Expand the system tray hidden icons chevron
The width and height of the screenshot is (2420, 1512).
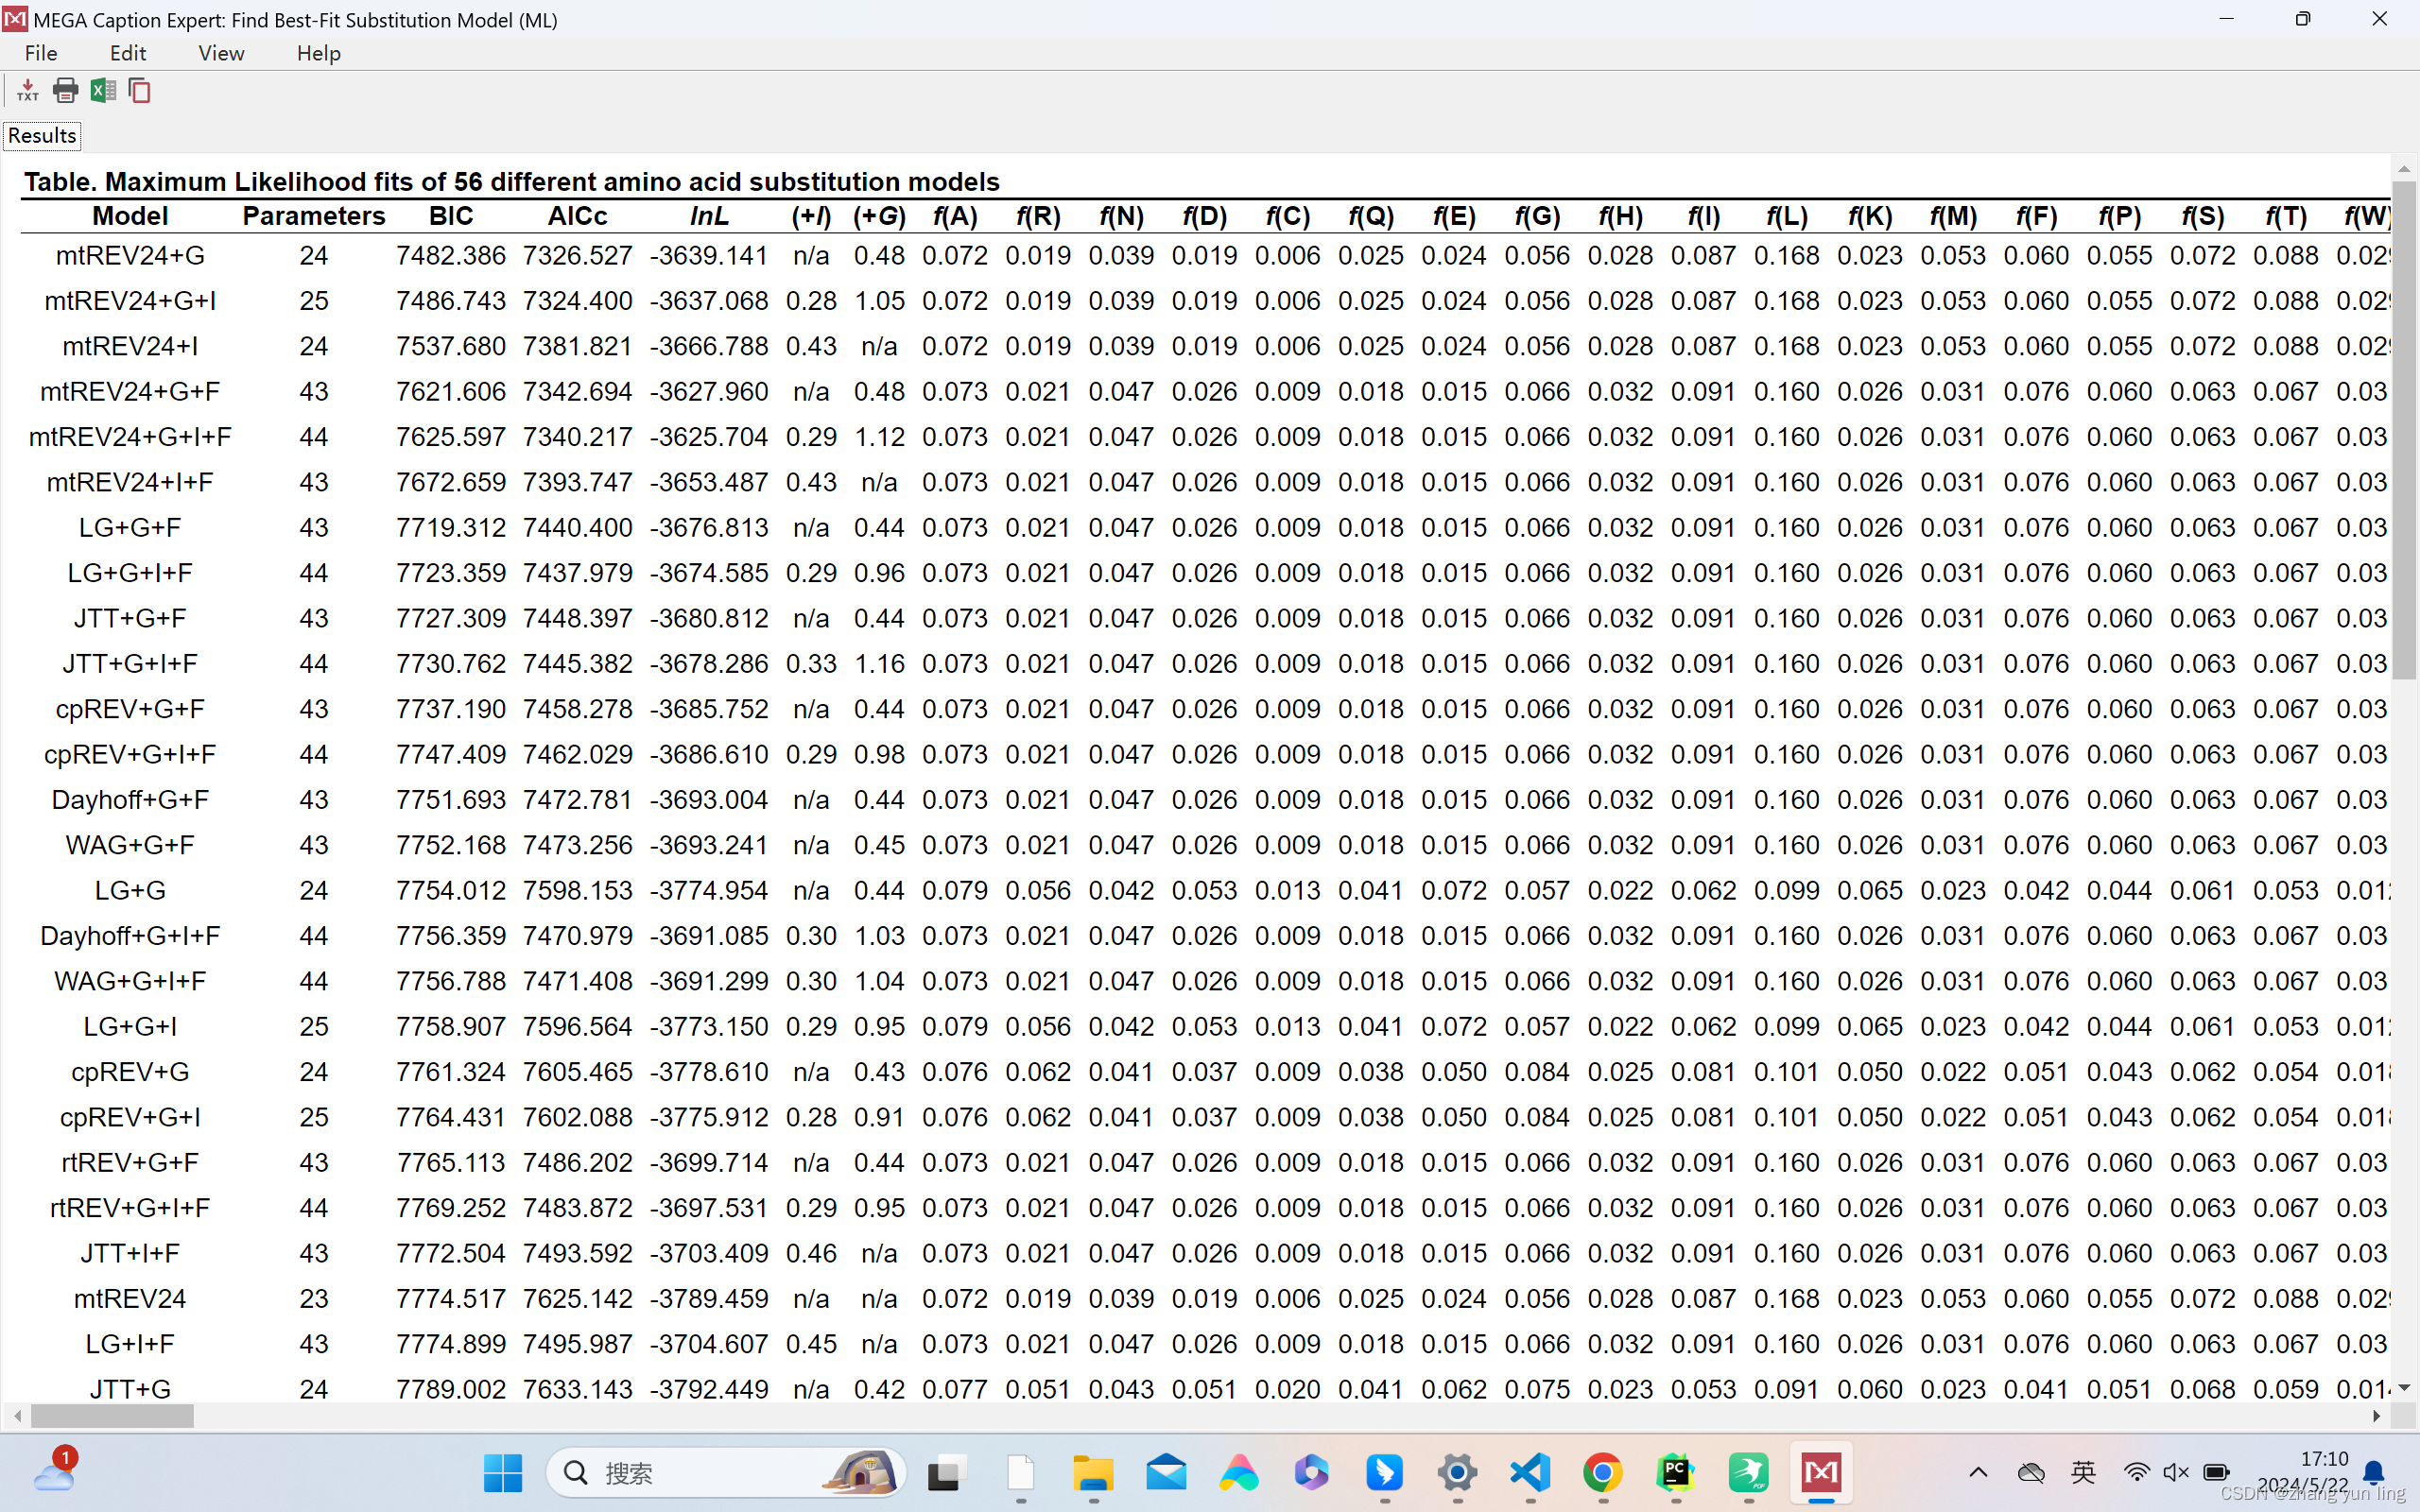tap(1978, 1472)
